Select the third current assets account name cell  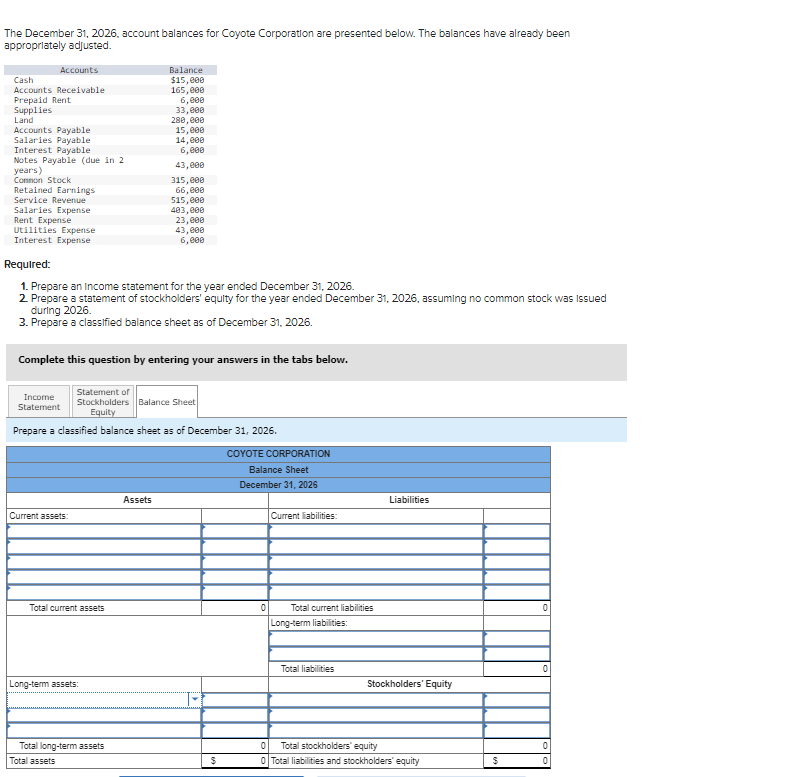coord(104,561)
